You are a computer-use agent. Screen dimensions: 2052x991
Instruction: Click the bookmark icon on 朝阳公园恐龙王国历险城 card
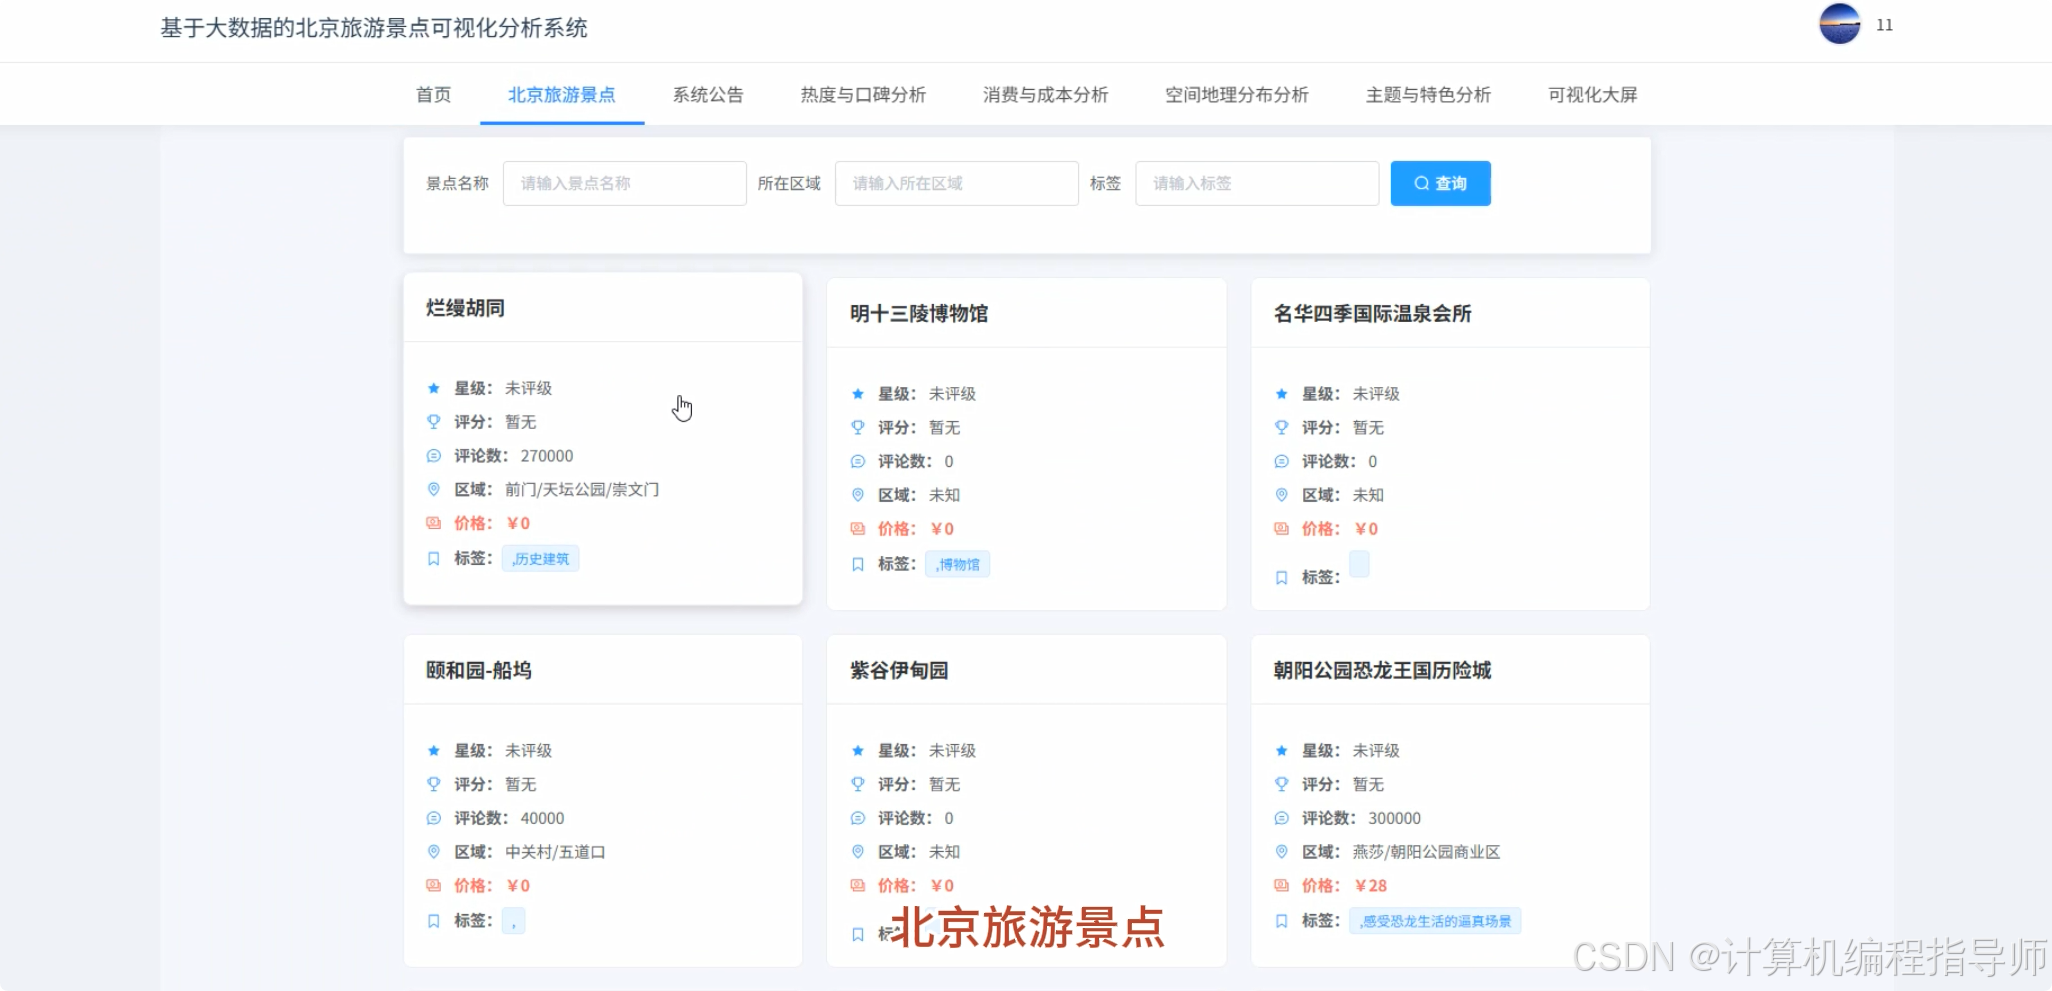point(1282,920)
